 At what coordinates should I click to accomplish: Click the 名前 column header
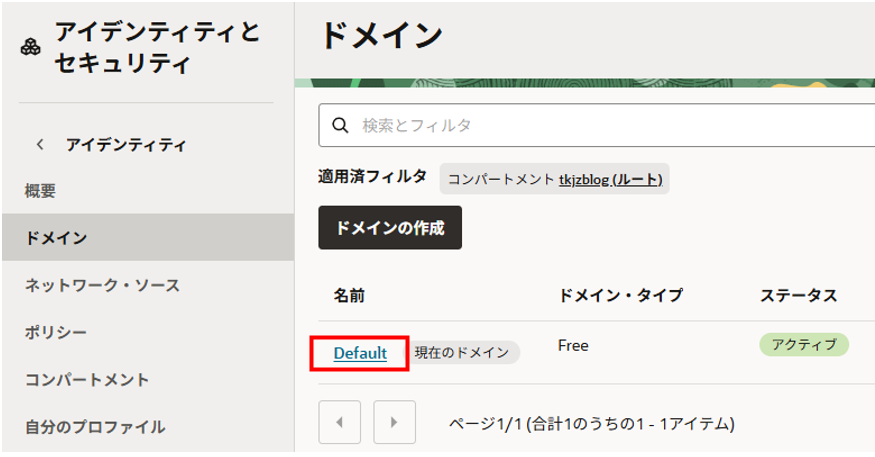click(x=350, y=295)
